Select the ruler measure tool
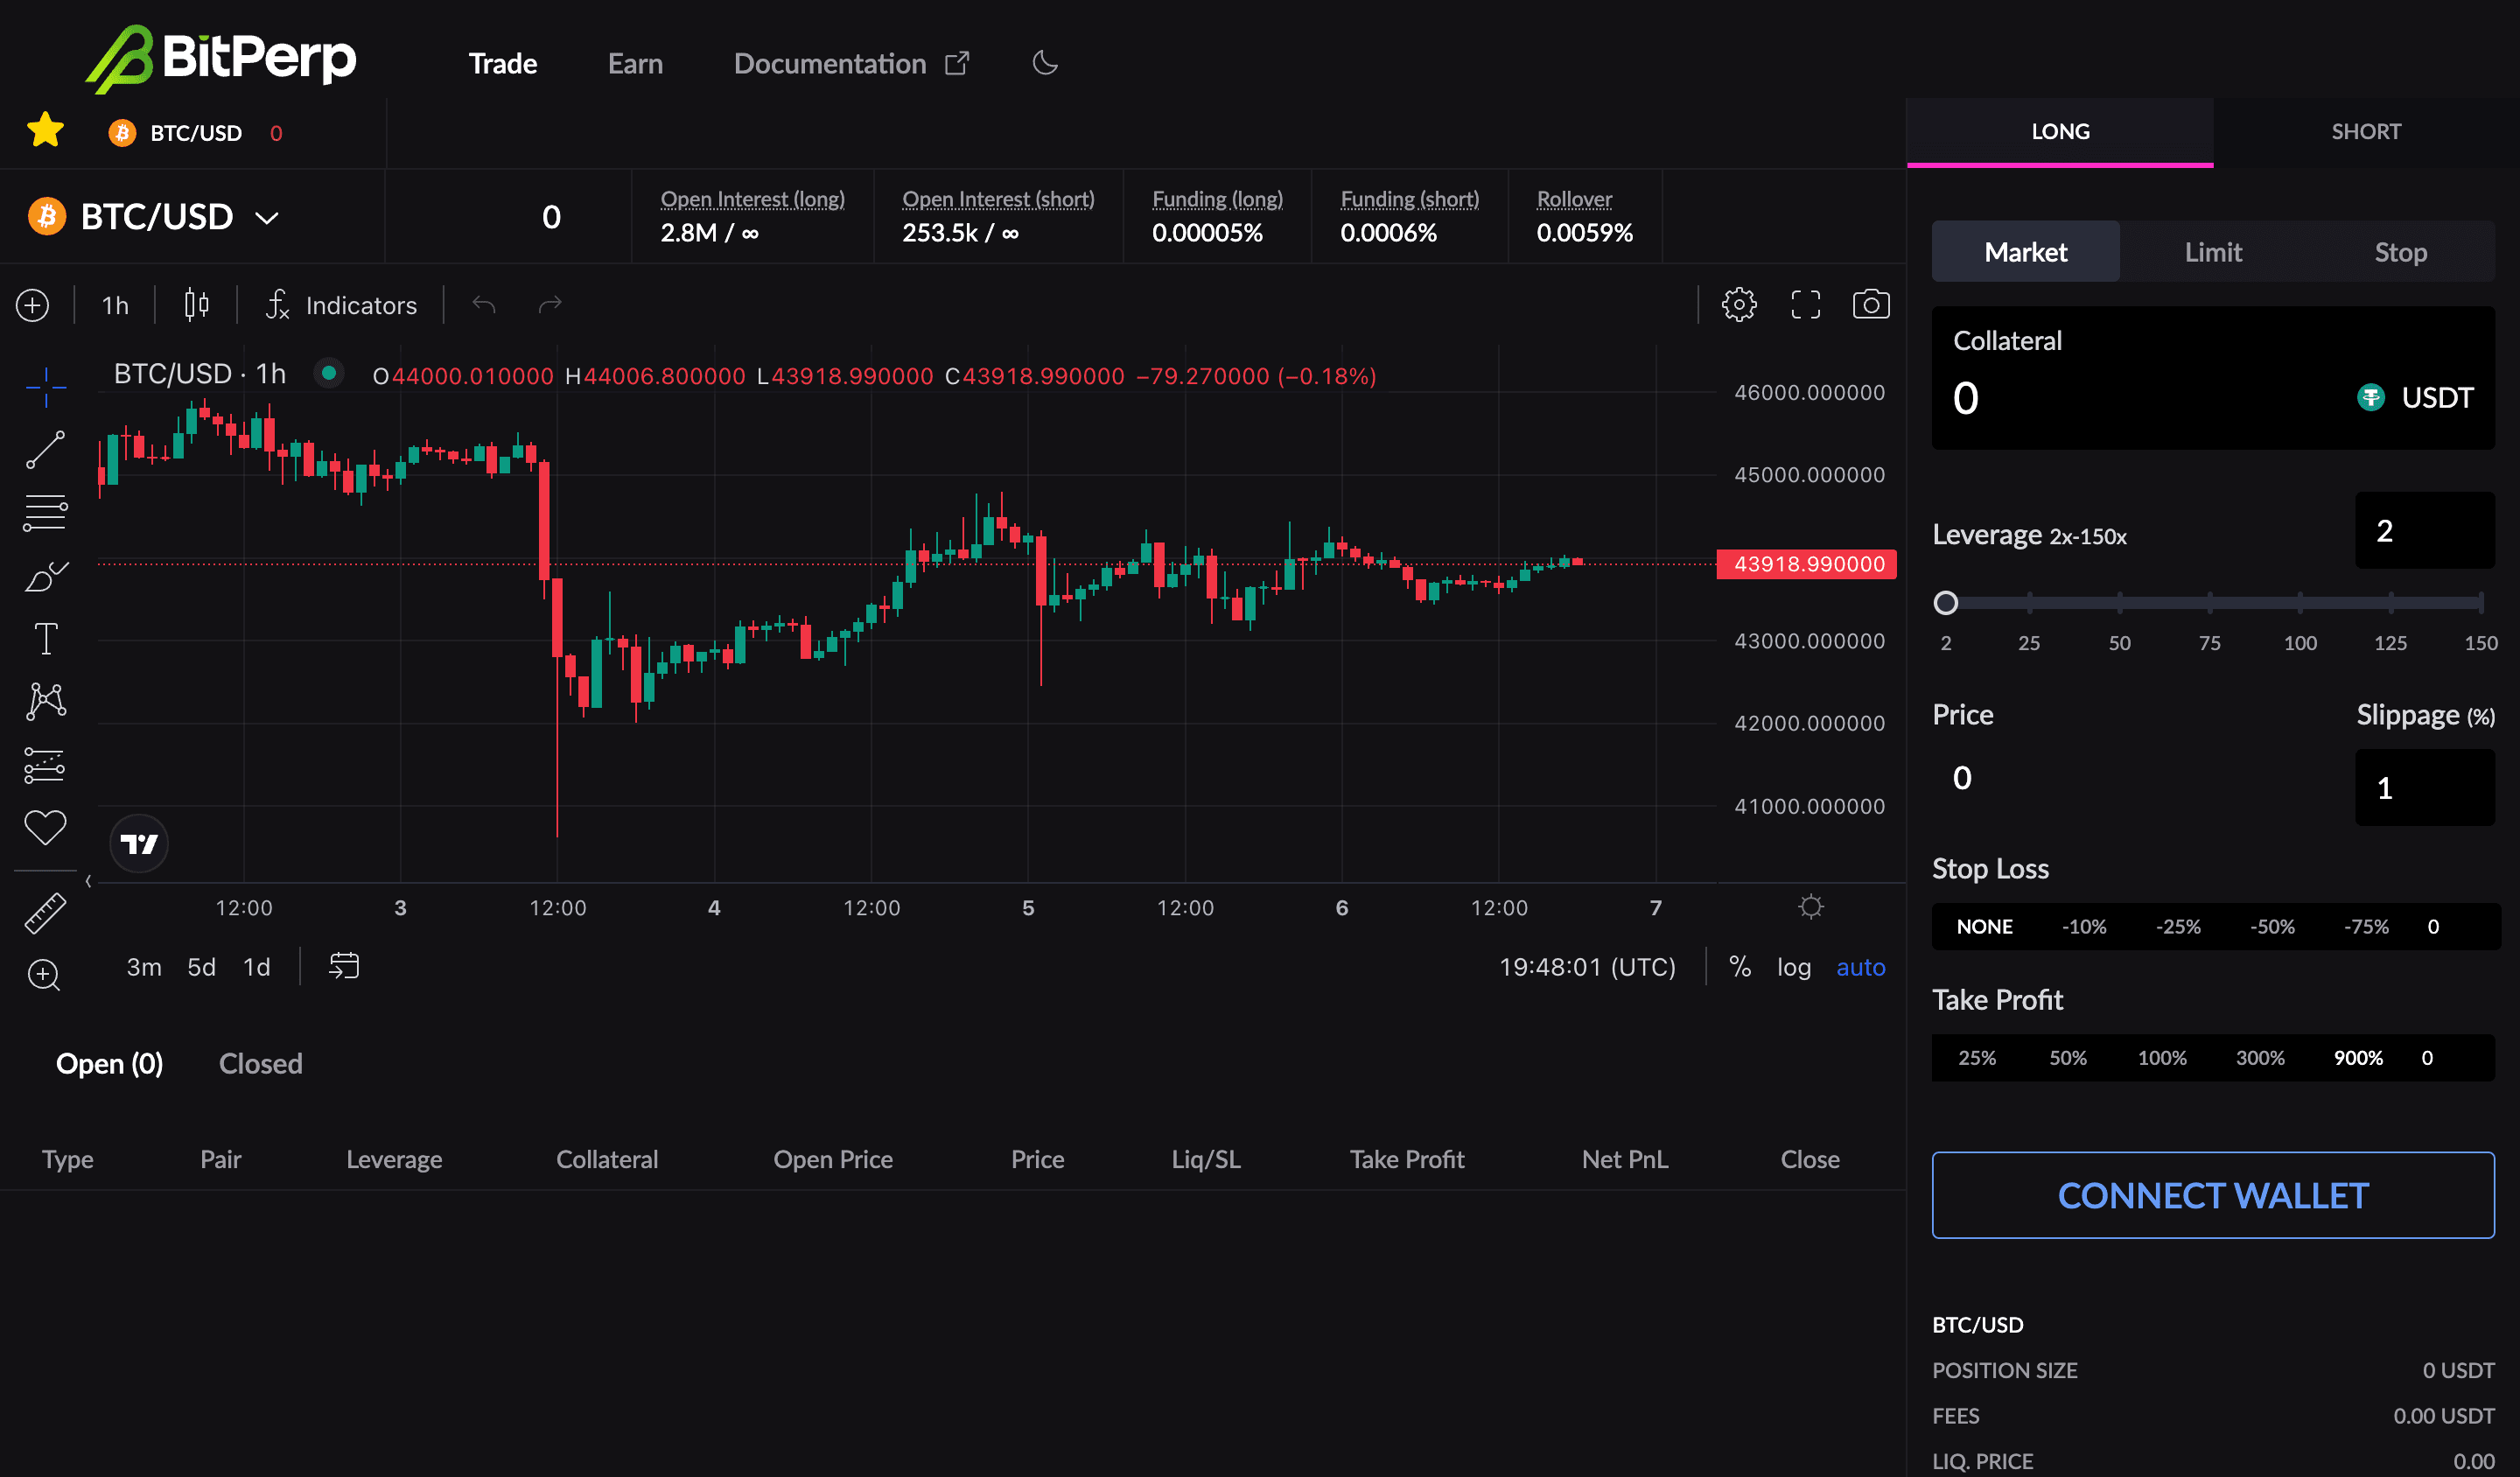This screenshot has height=1477, width=2520. coord(46,913)
